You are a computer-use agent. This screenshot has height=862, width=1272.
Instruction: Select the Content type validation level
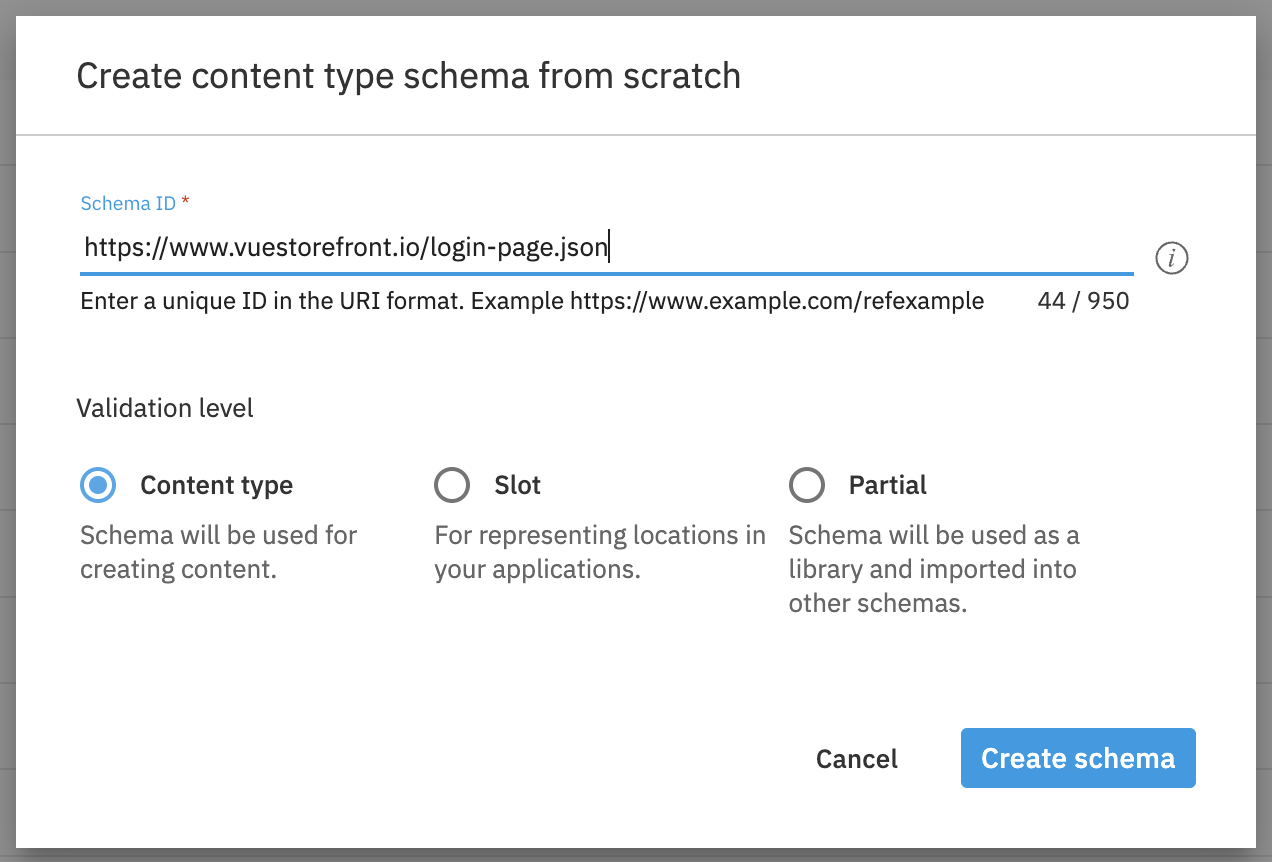pyautogui.click(x=97, y=485)
